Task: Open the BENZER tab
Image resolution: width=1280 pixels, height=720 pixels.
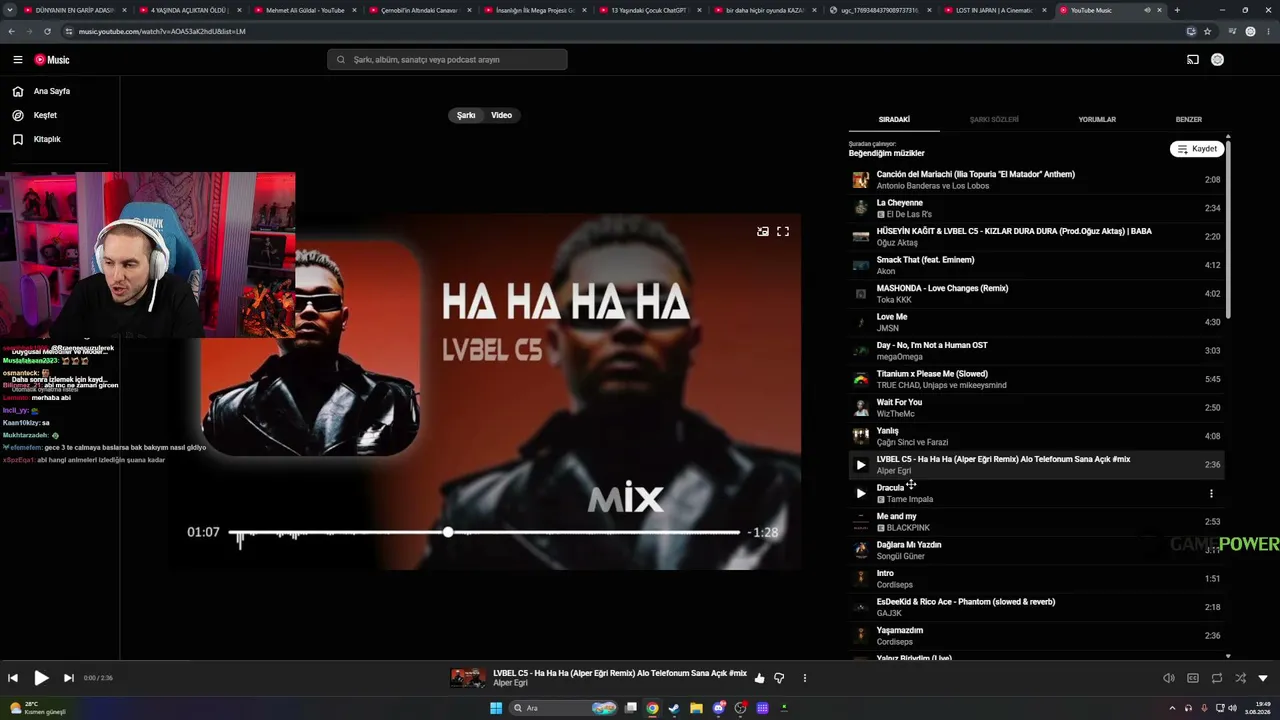Action: pos(1188,120)
